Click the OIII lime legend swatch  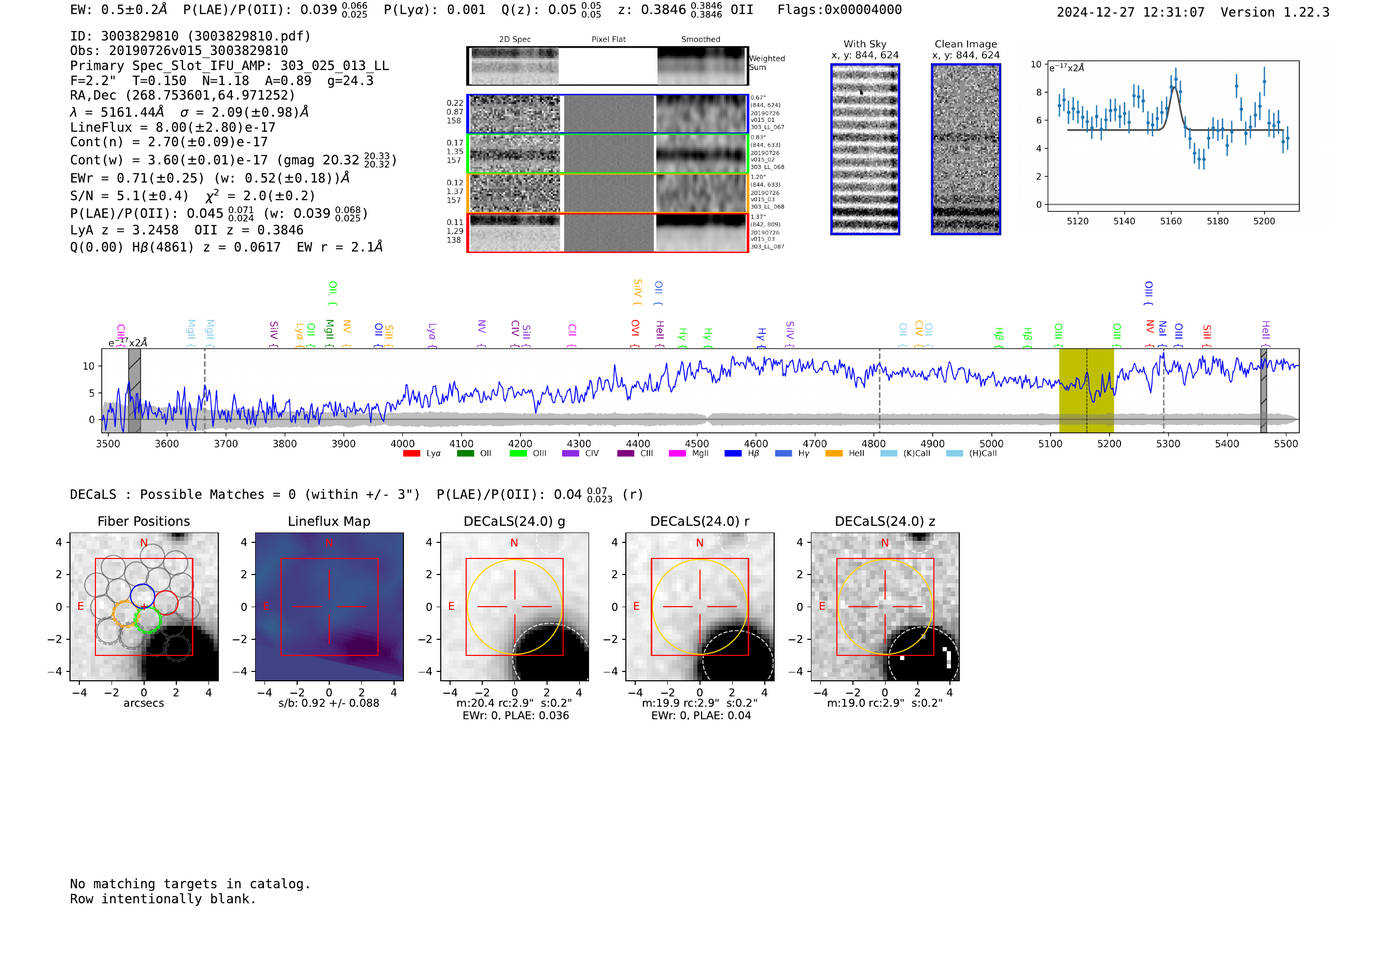click(517, 454)
